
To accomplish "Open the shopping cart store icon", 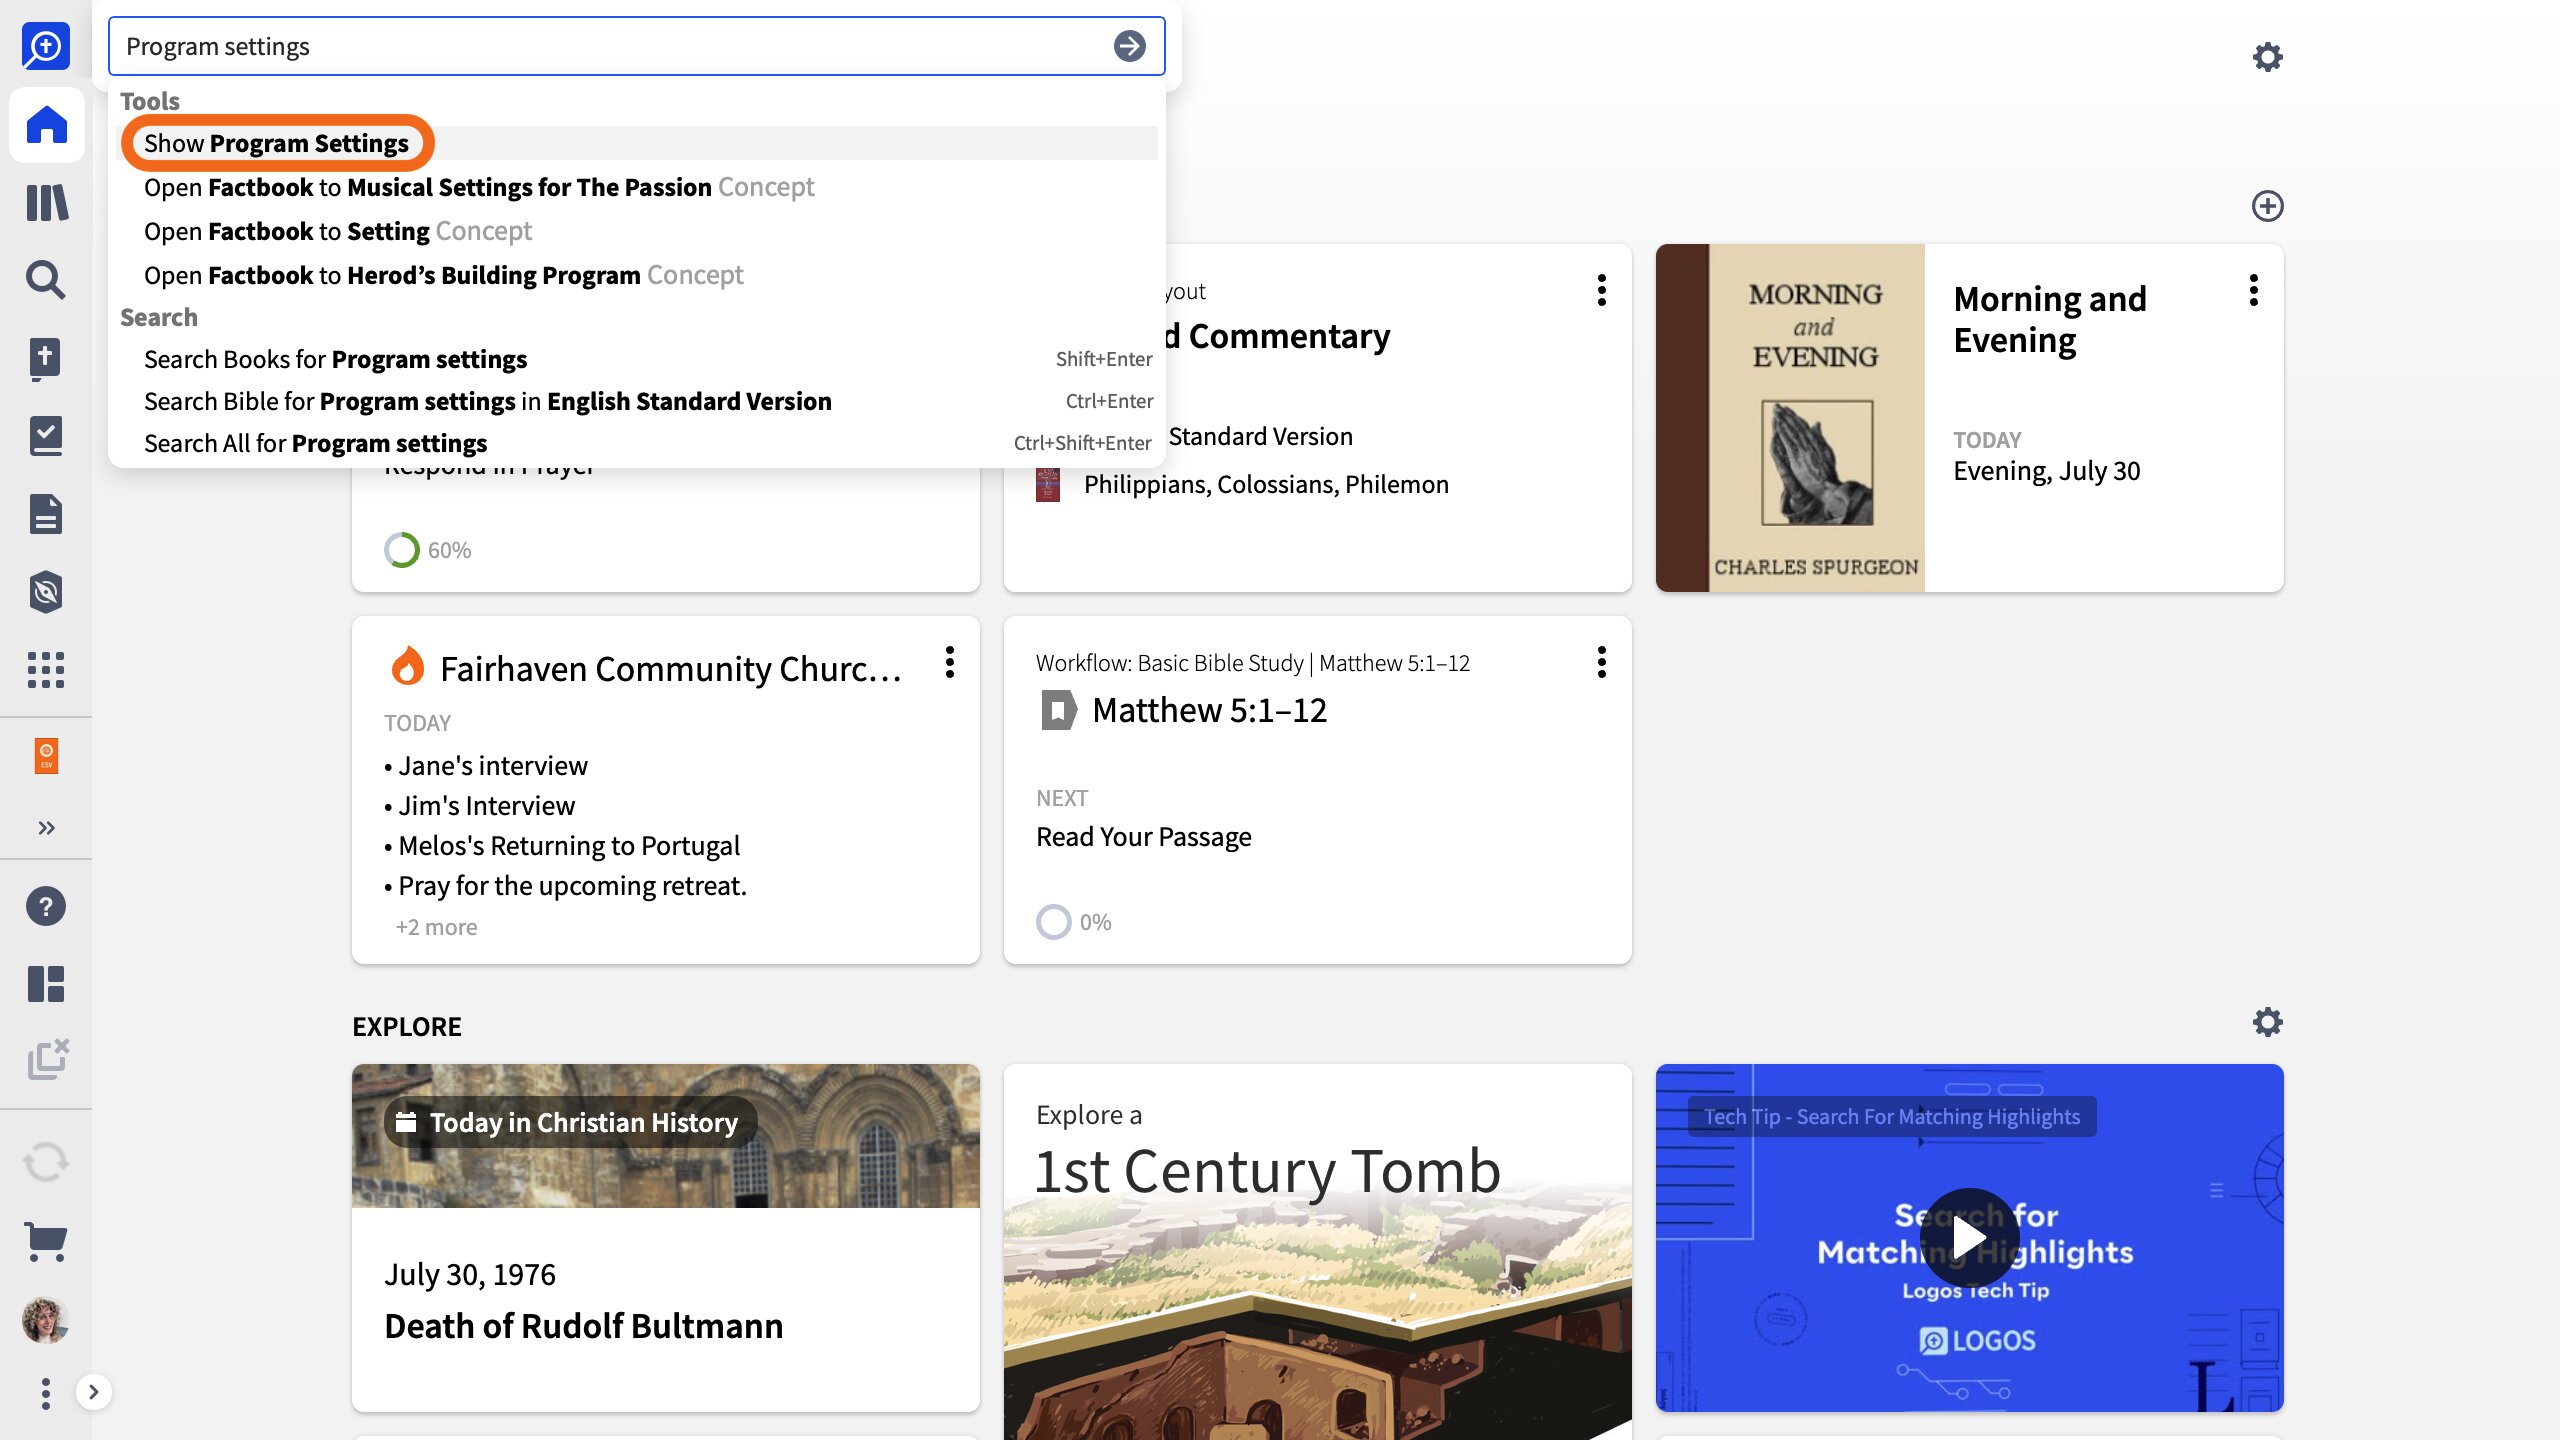I will pos(46,1242).
